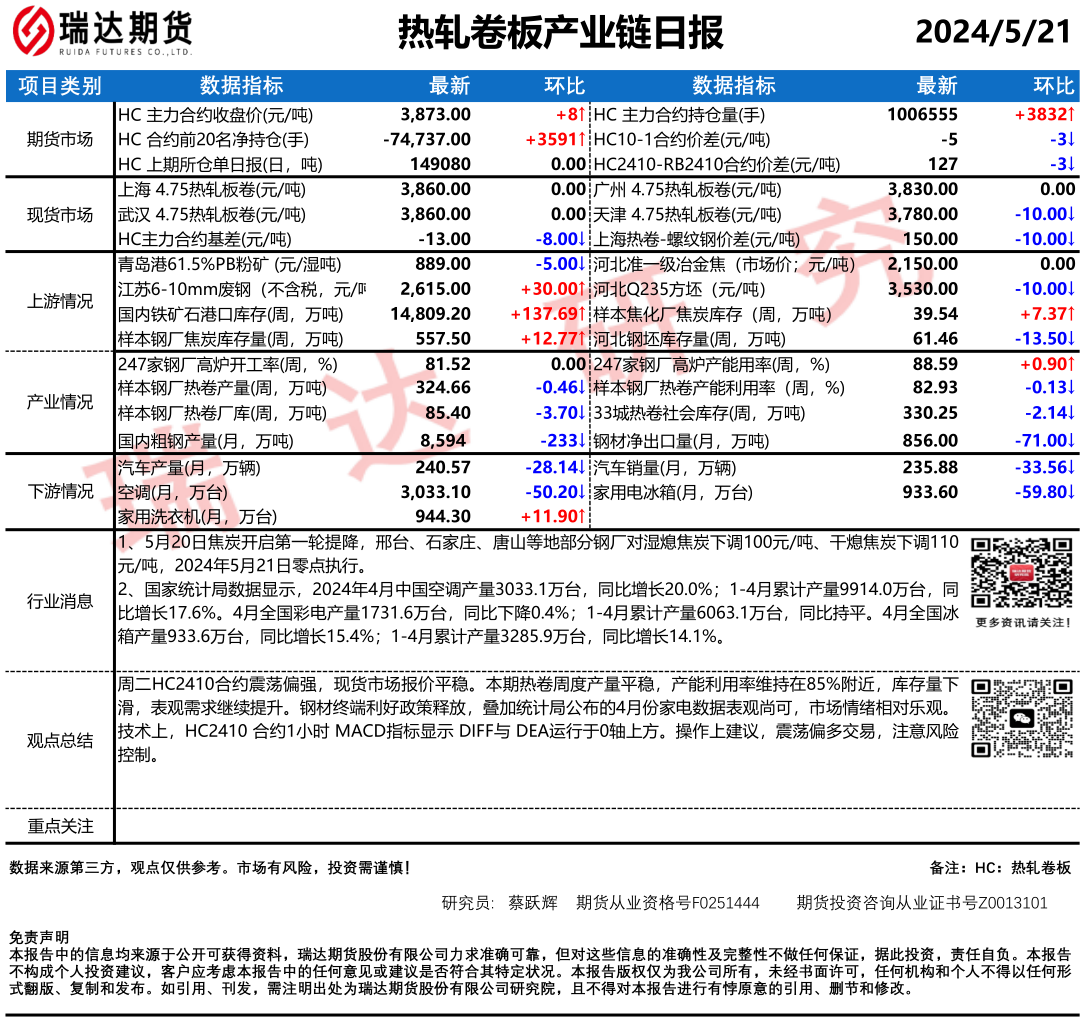Select the 上游情况 category cell
The height and width of the screenshot is (1021, 1084).
pyautogui.click(x=60, y=301)
